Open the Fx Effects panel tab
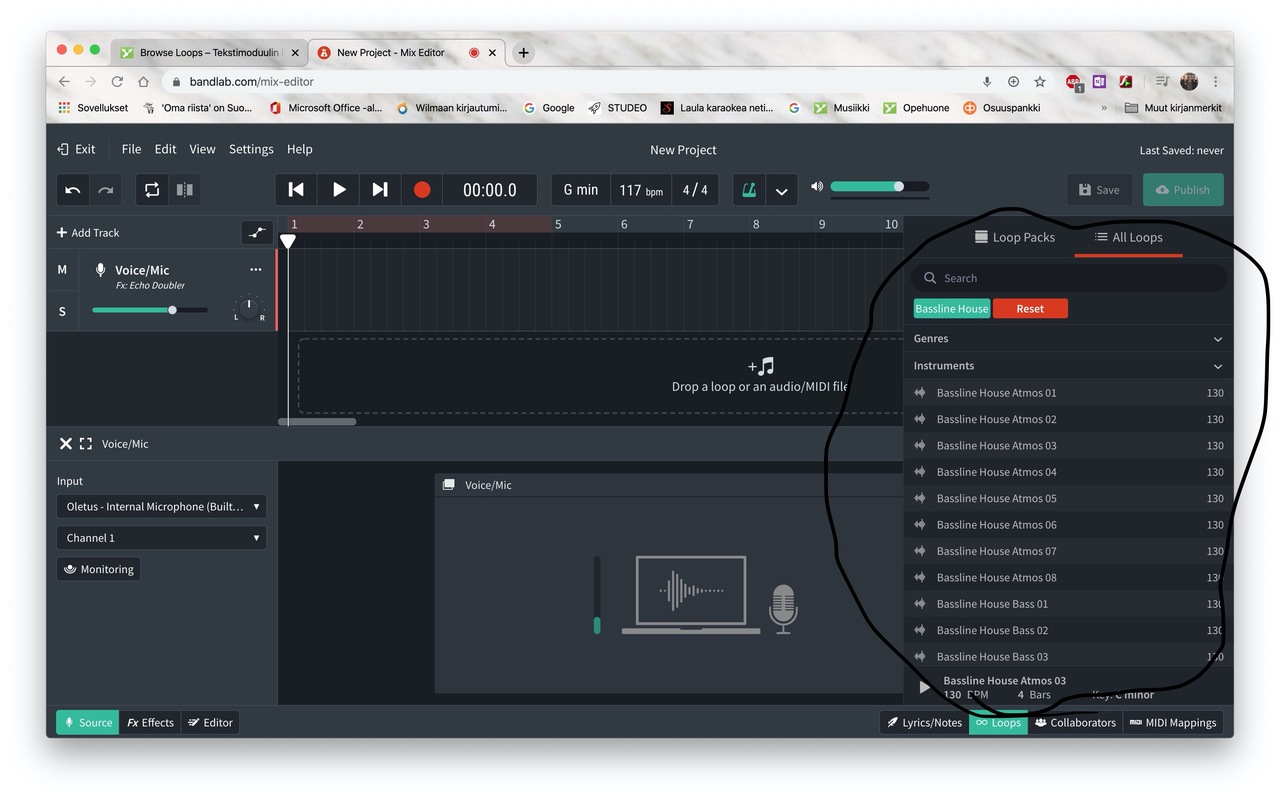This screenshot has height=799, width=1280. [x=150, y=723]
